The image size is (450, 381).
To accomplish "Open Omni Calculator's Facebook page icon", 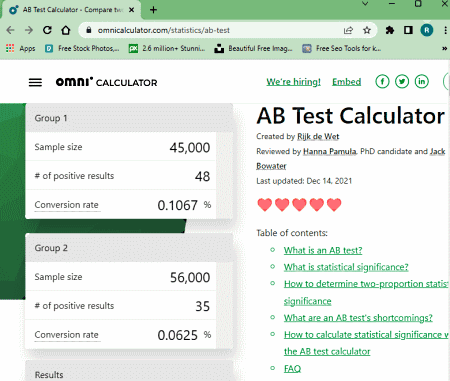I will (382, 82).
